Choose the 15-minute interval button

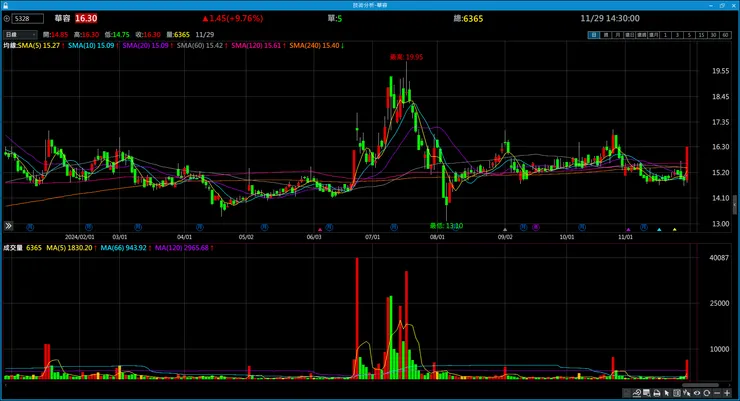701,35
